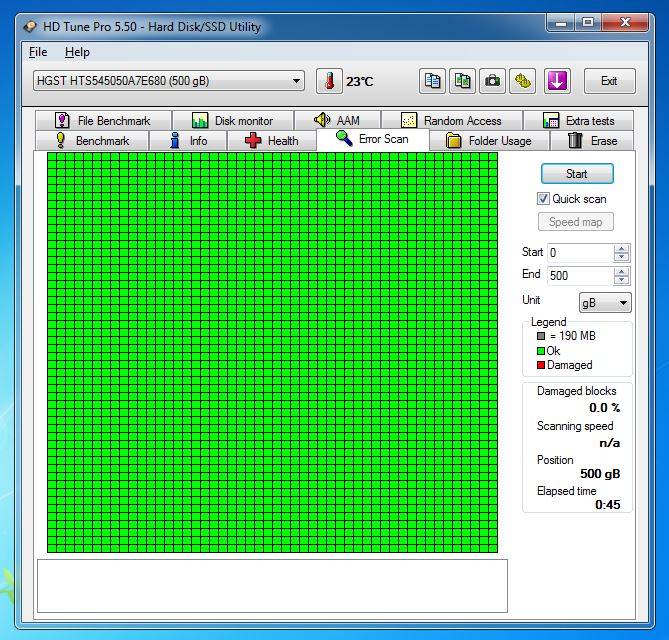Click the Exit button
Viewport: 669px width, 640px height.
[x=609, y=81]
